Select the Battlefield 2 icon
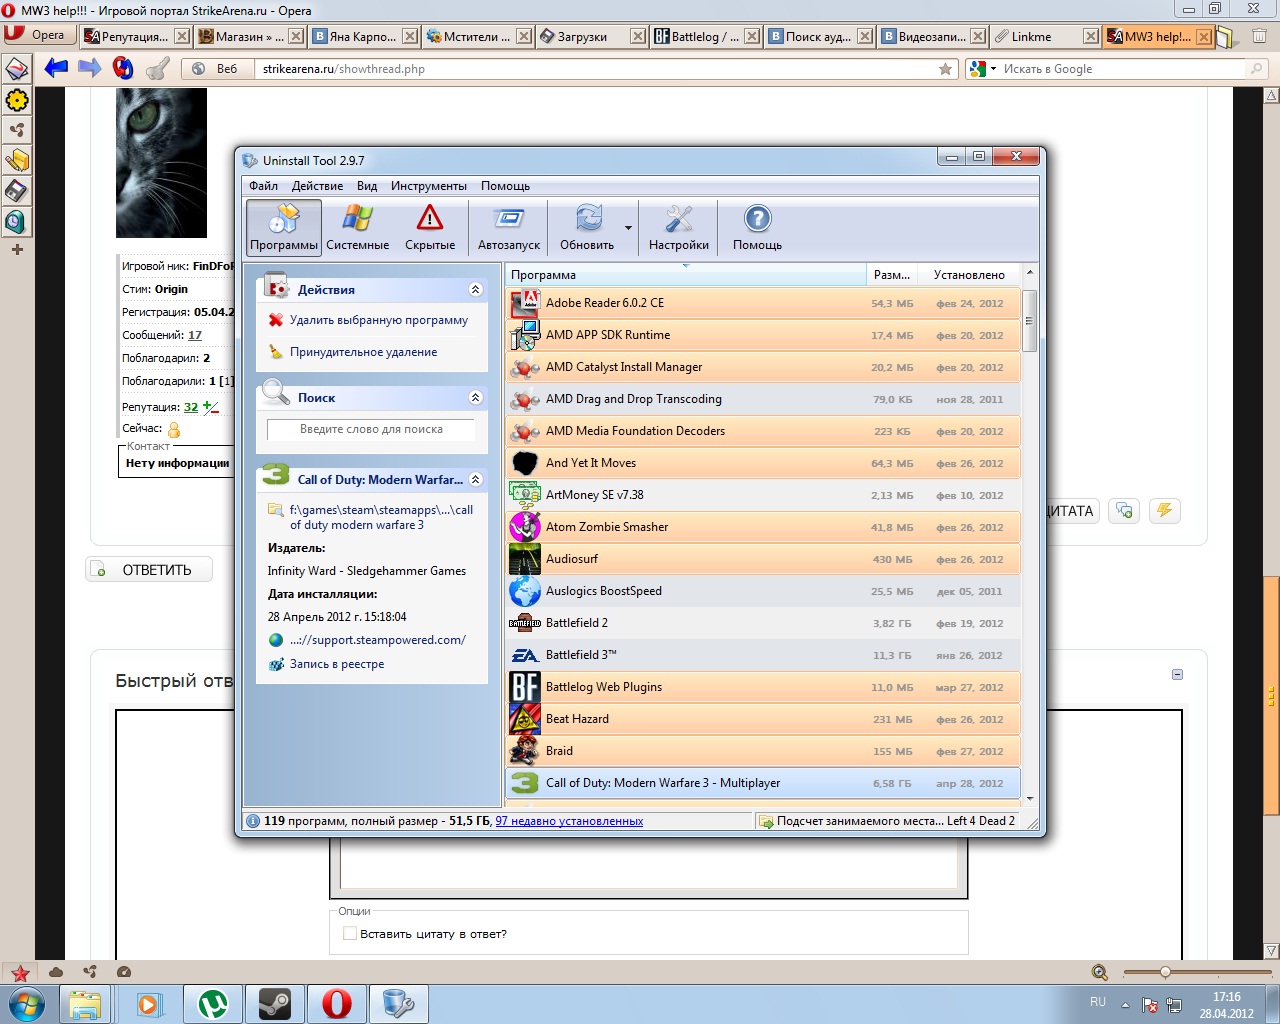The image size is (1280, 1024). coord(525,623)
